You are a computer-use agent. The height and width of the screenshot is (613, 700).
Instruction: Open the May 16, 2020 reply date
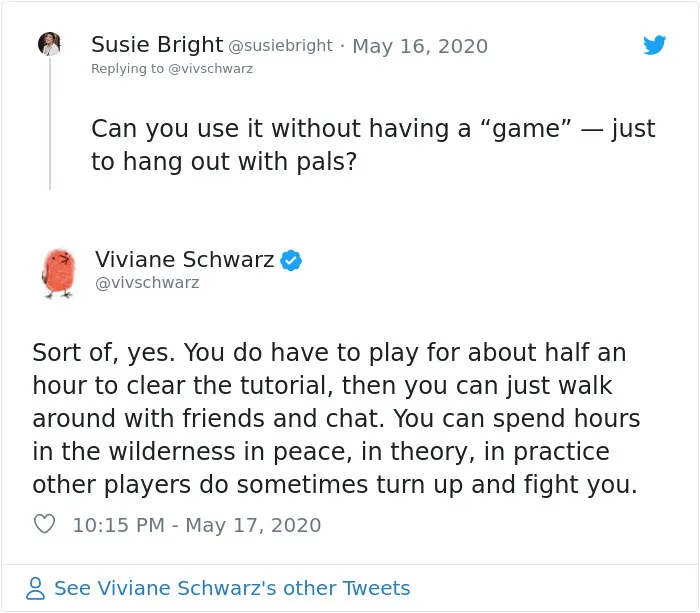420,46
